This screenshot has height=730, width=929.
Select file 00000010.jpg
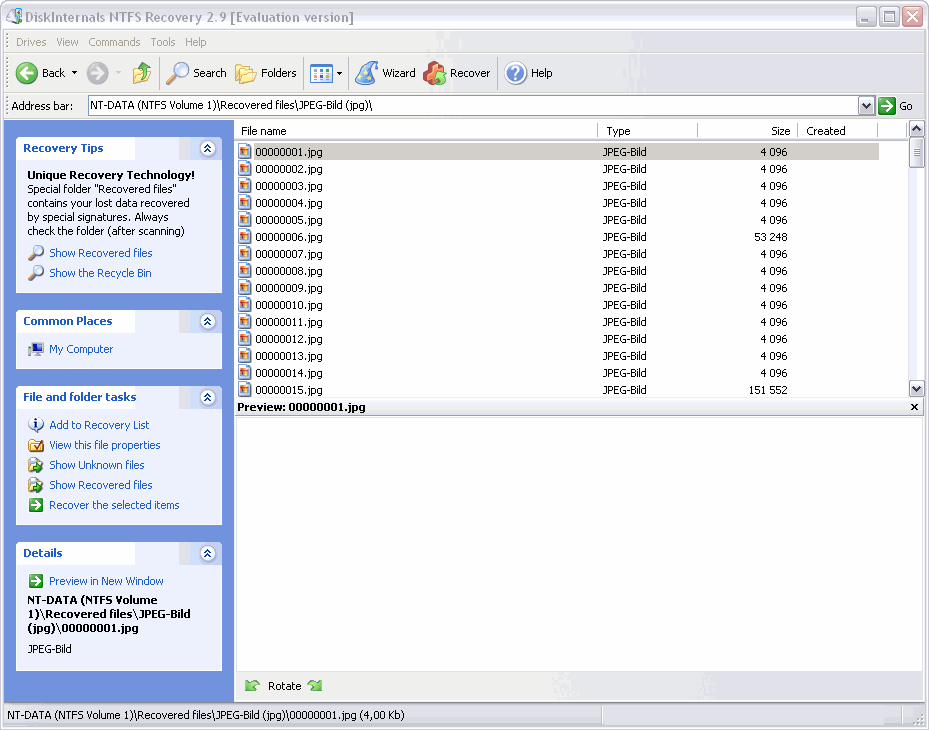pos(289,305)
